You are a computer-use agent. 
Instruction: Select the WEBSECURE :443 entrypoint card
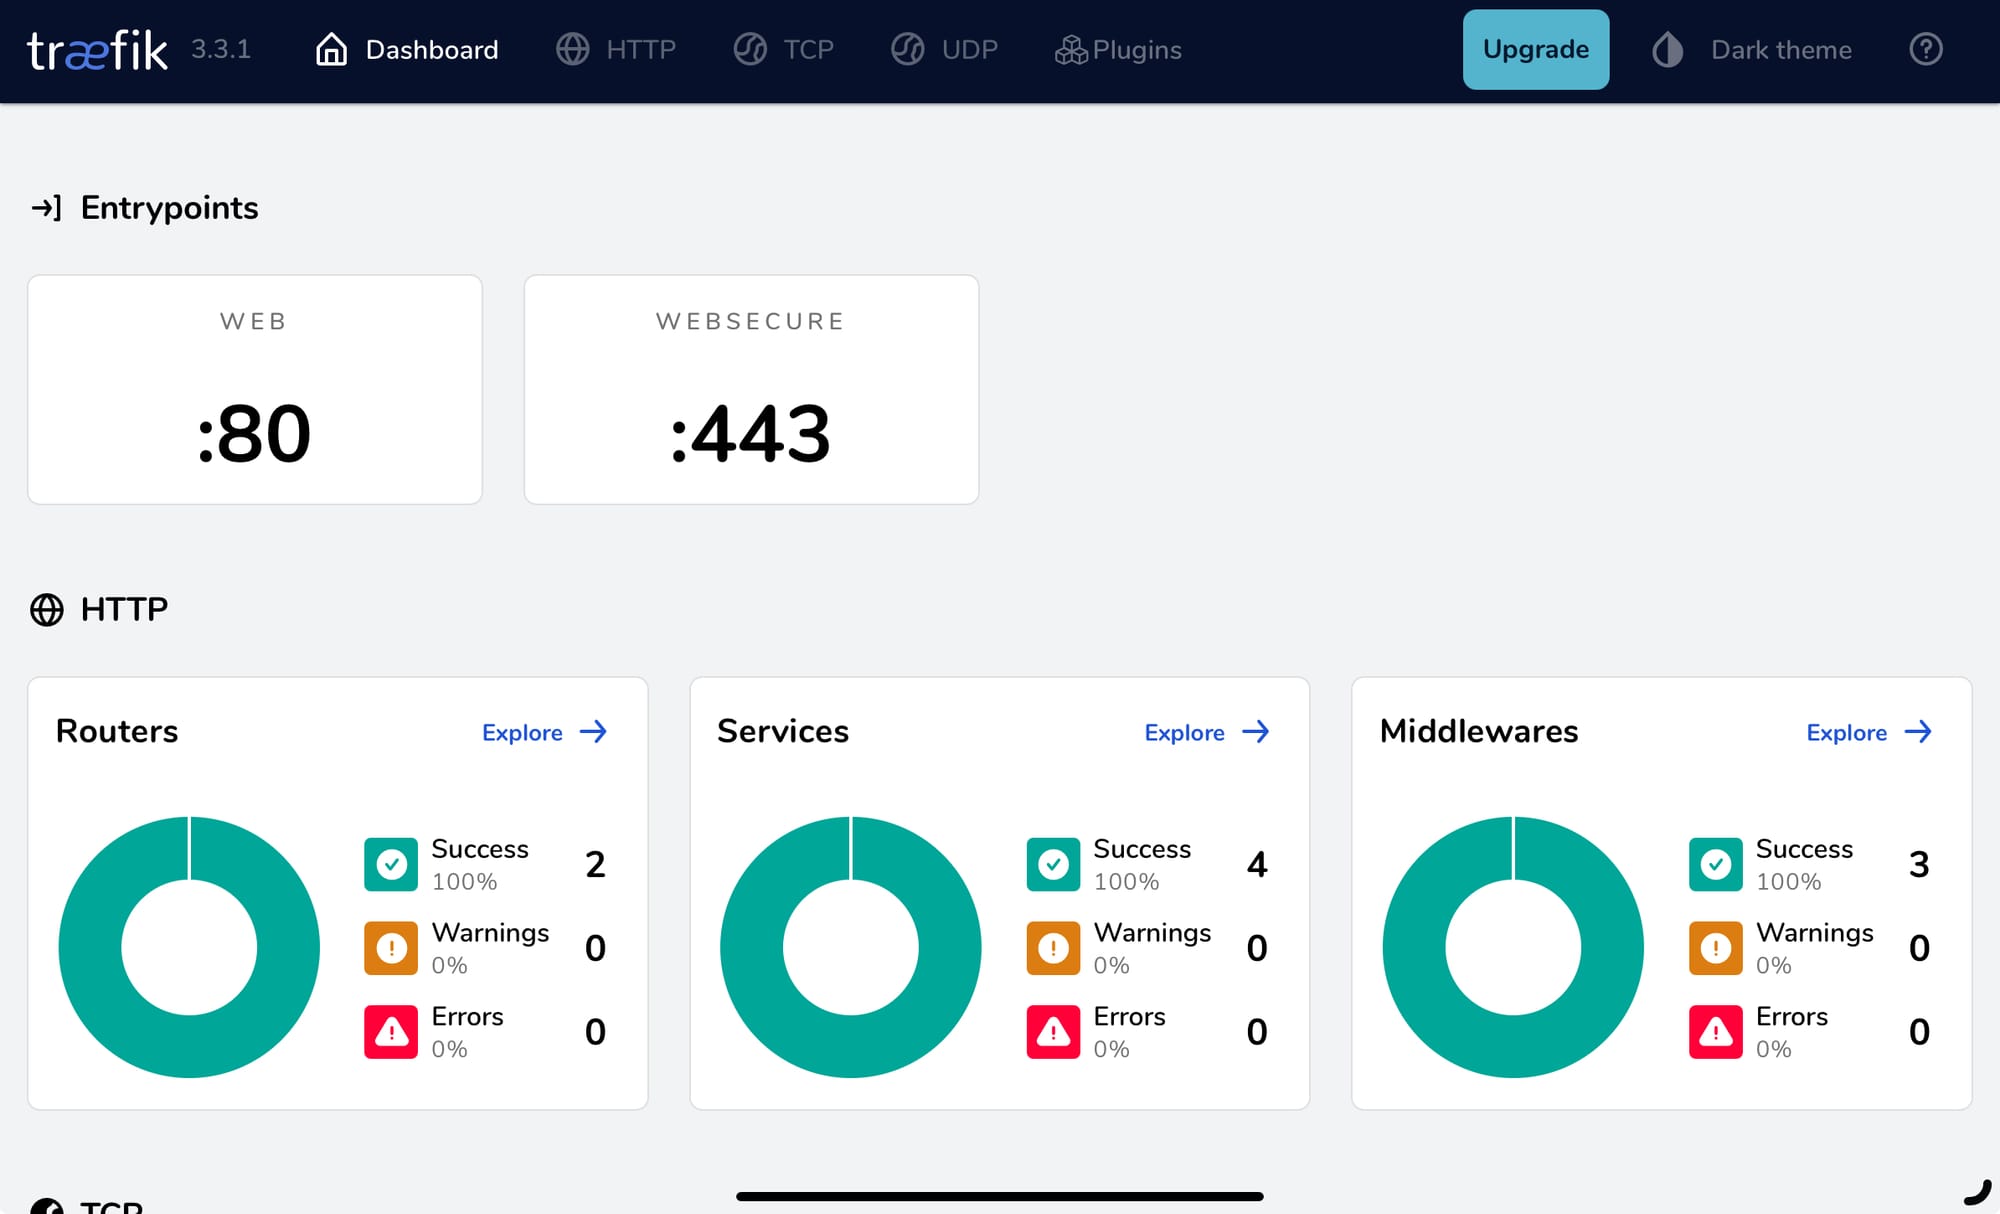coord(751,390)
